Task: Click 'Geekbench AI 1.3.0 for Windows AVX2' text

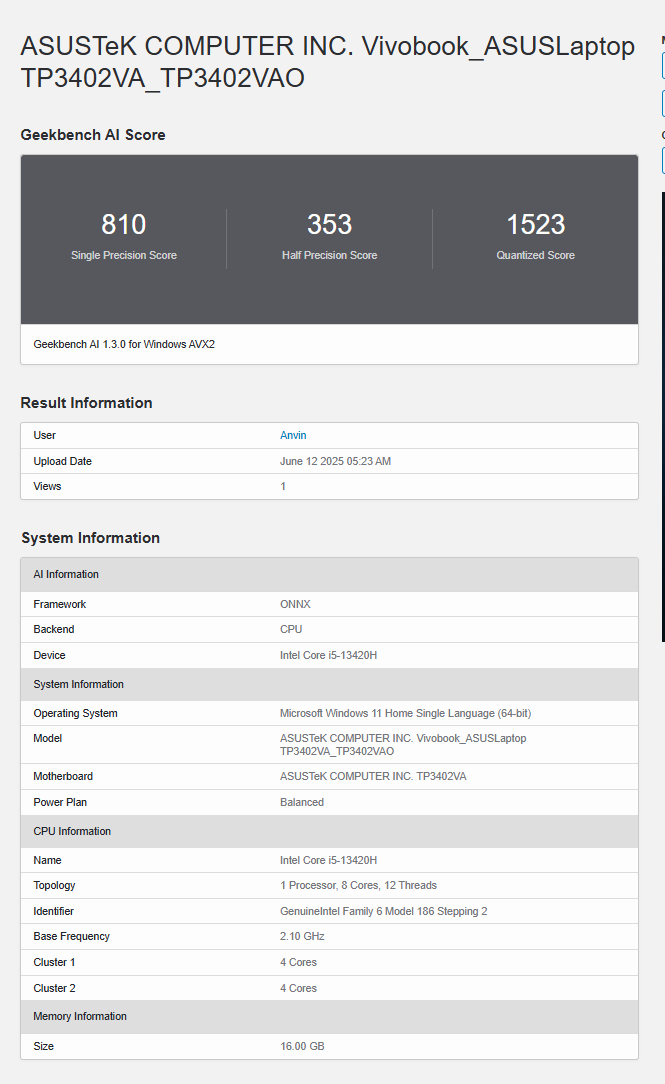Action: click(x=124, y=344)
